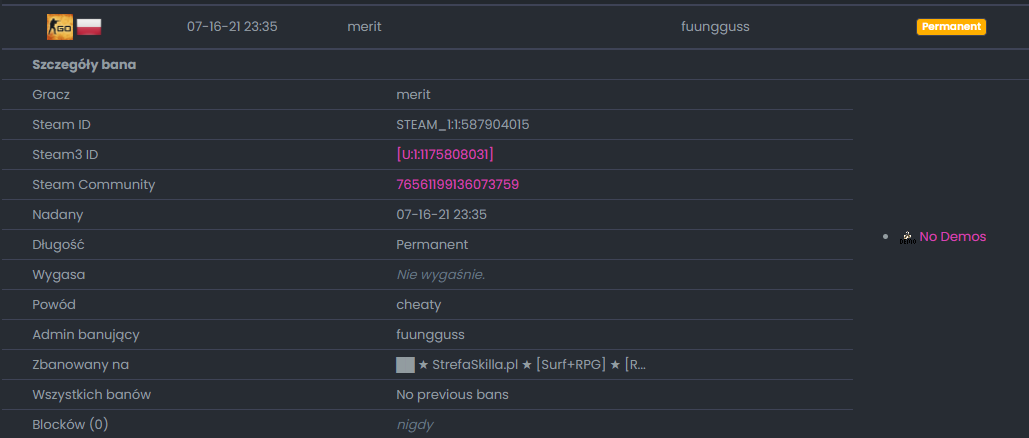
Task: Click admin name fuungguss in header row
Action: point(715,27)
